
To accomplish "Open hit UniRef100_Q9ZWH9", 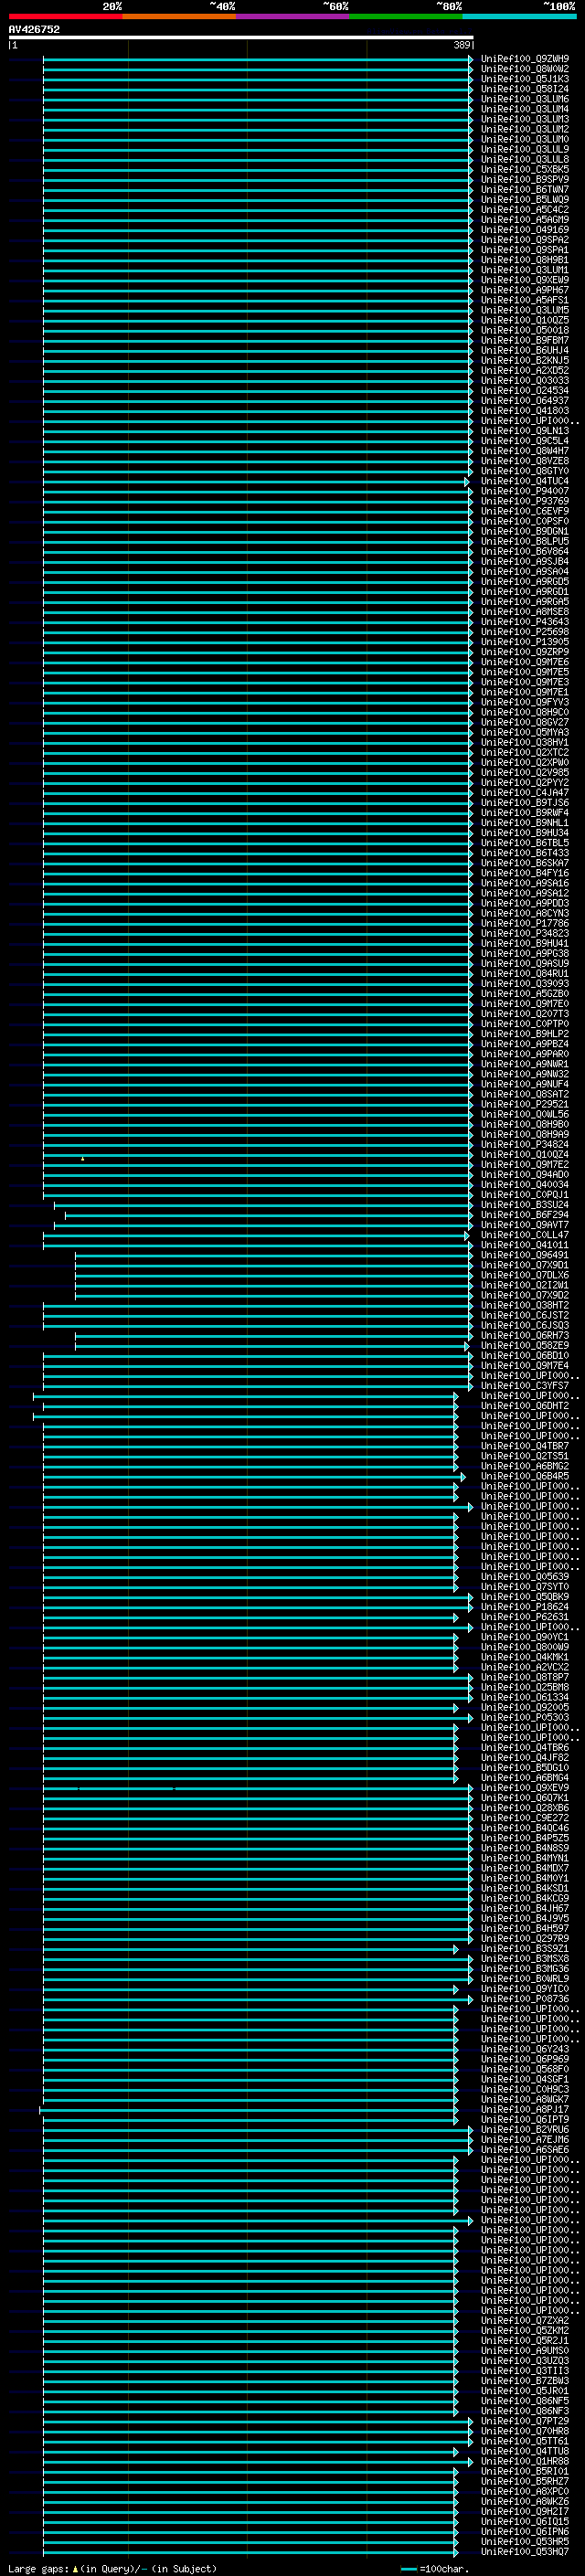I will [525, 59].
